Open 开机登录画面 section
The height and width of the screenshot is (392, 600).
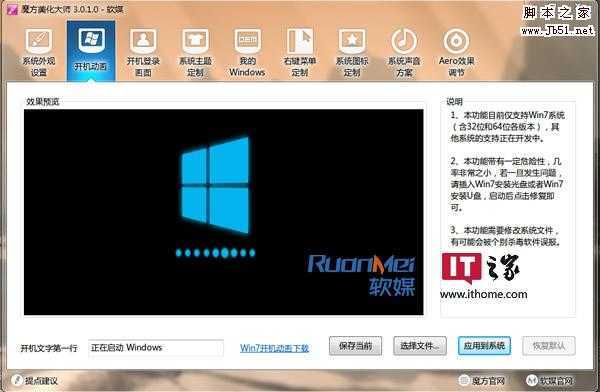143,52
